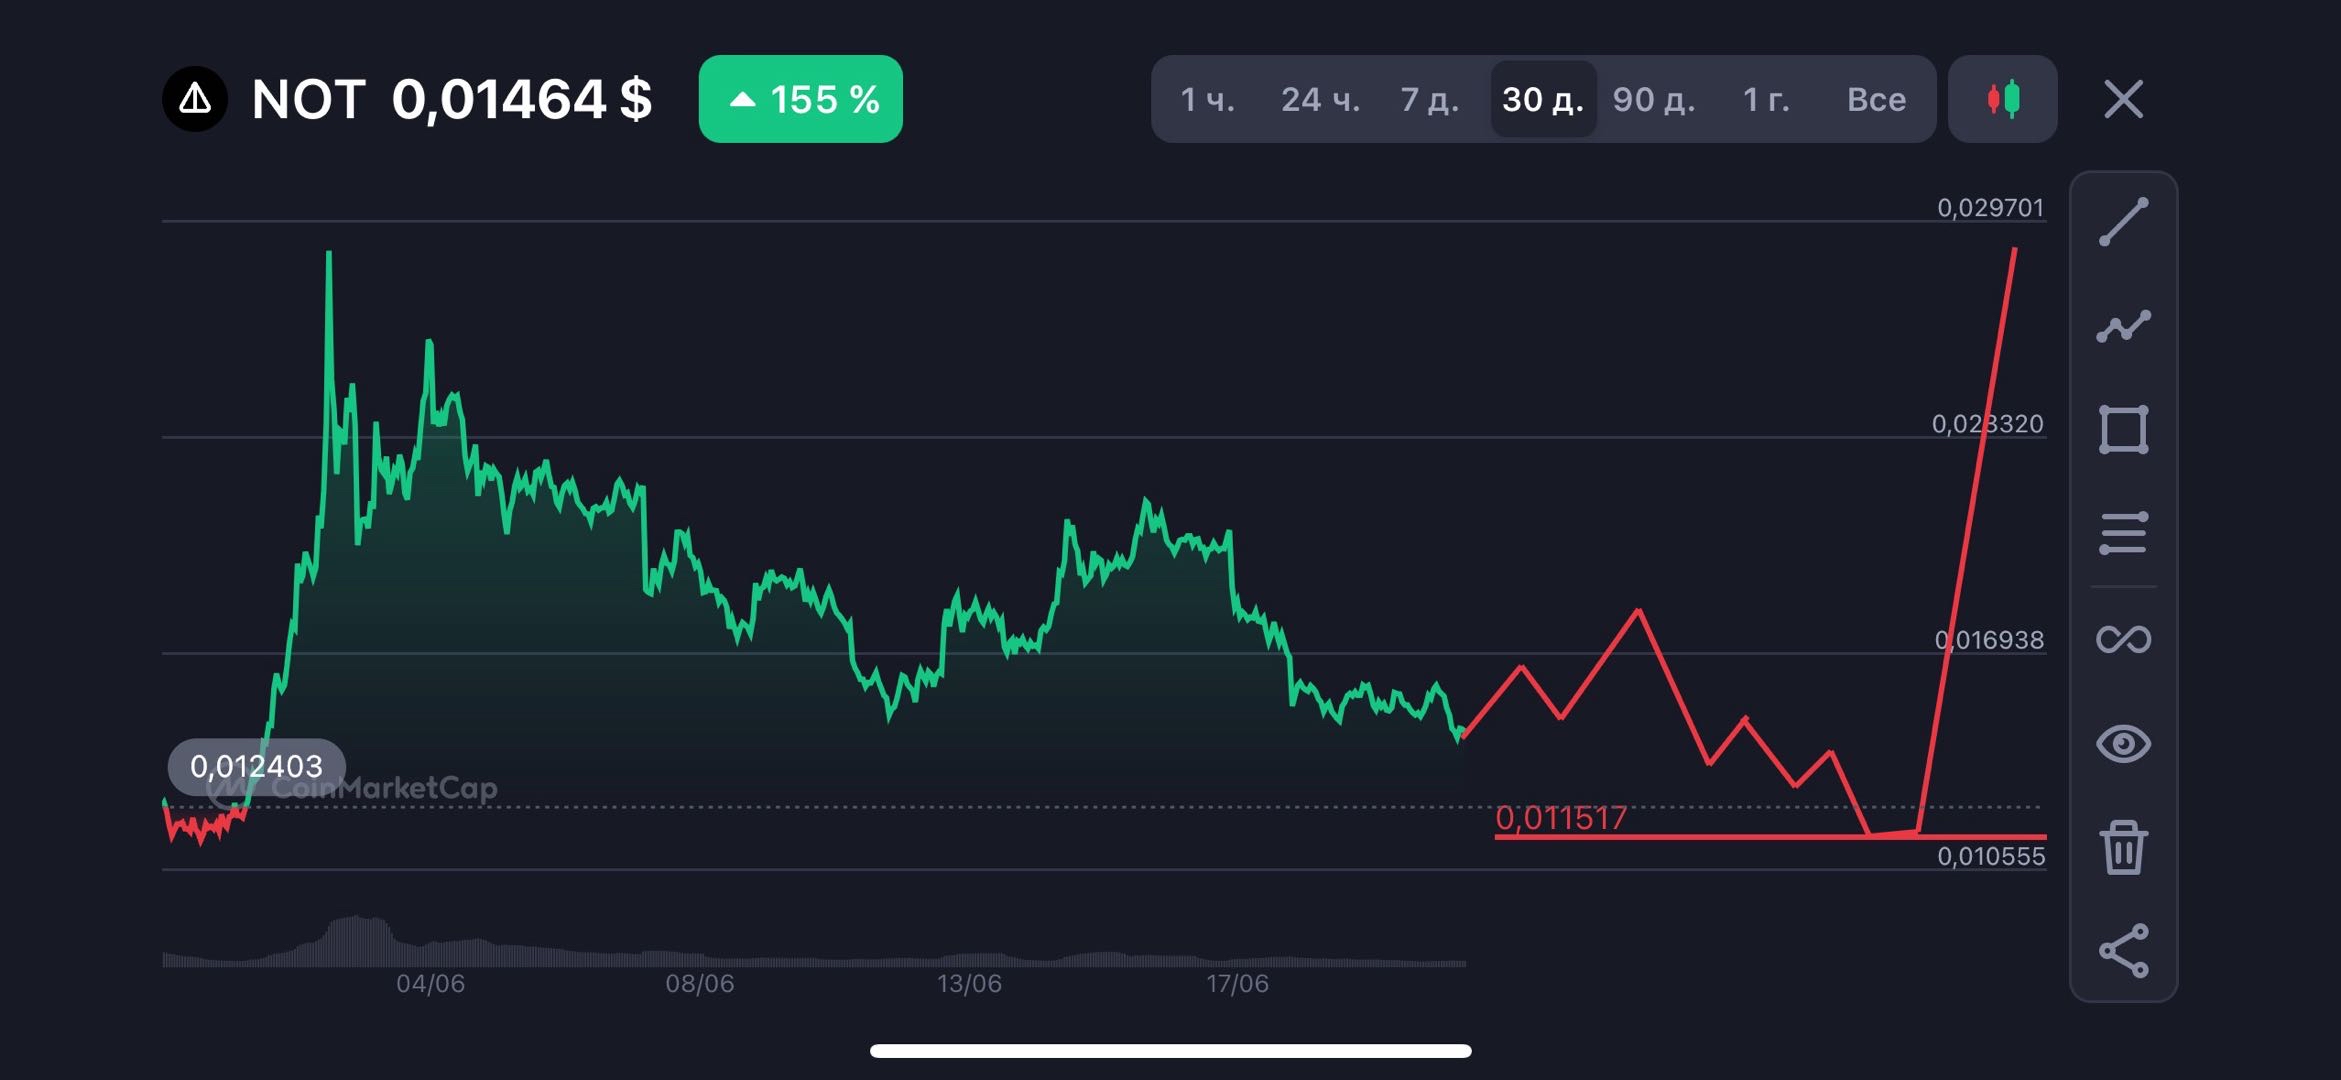Close the fullscreen chart view
Viewport: 2341px width, 1080px height.
coord(2123,99)
